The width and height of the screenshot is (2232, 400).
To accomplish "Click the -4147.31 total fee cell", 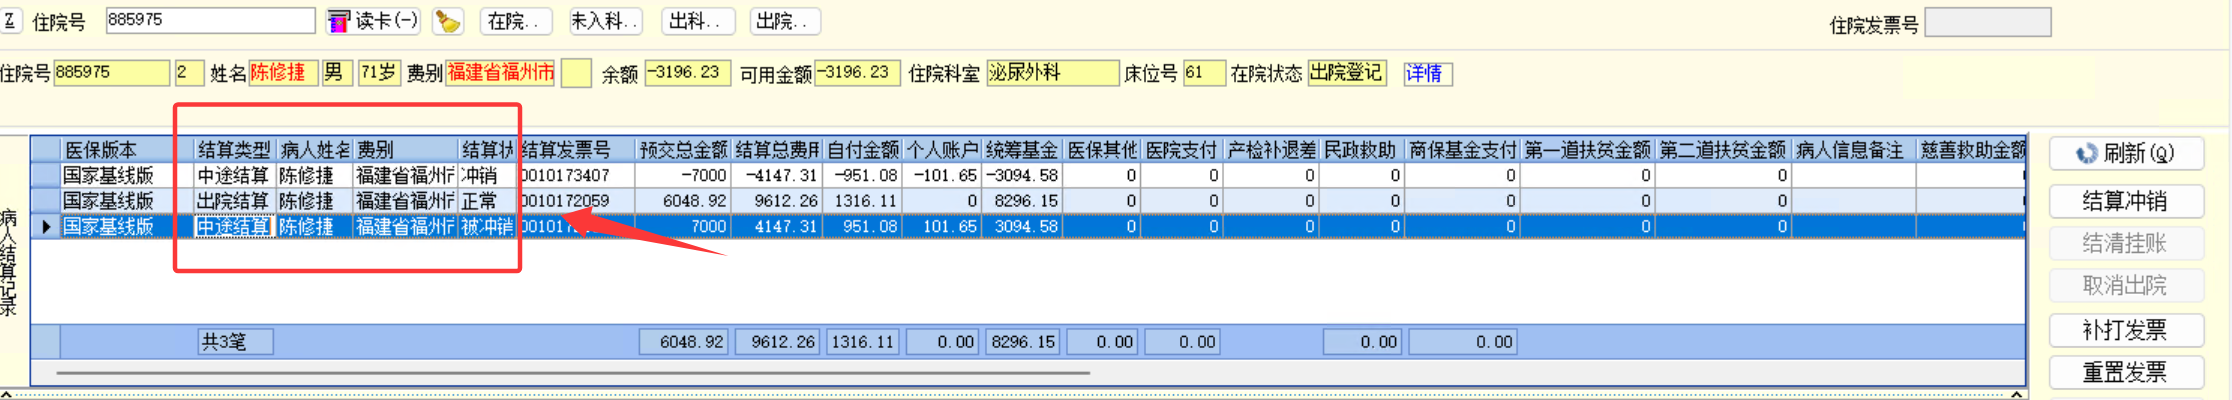I will (x=777, y=175).
